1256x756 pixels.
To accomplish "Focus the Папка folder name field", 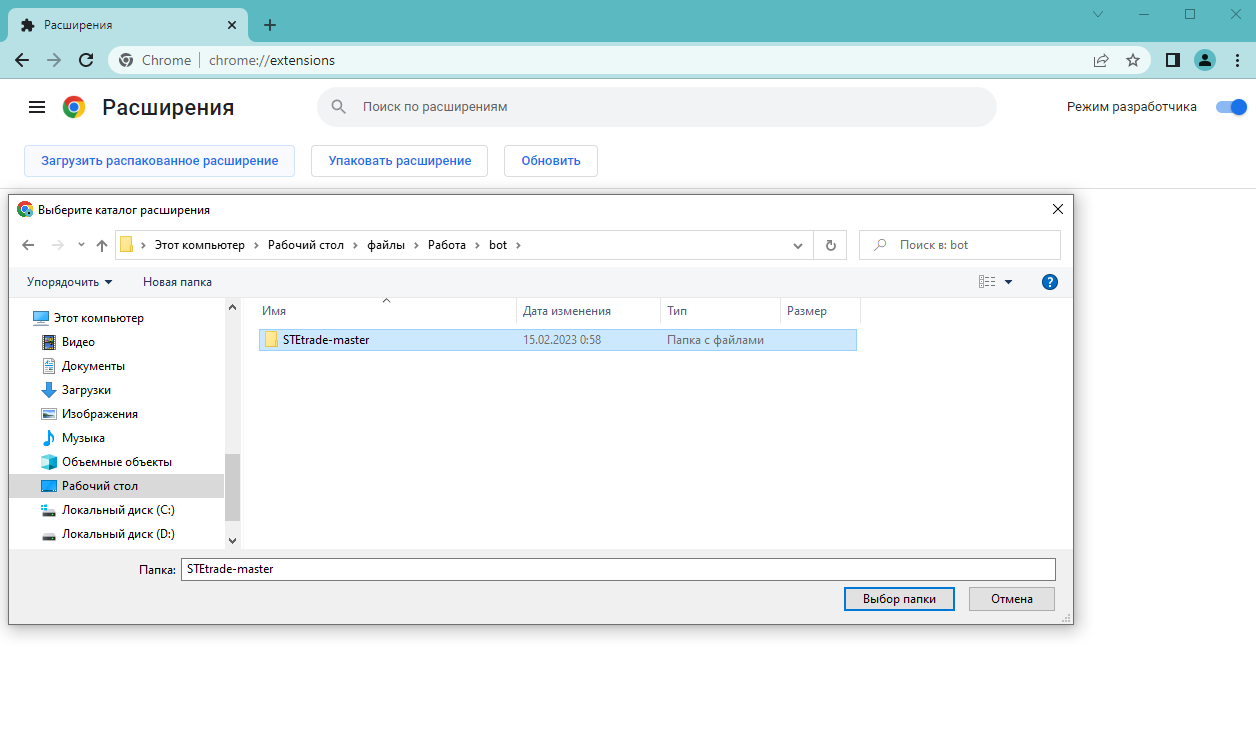I will pos(618,569).
